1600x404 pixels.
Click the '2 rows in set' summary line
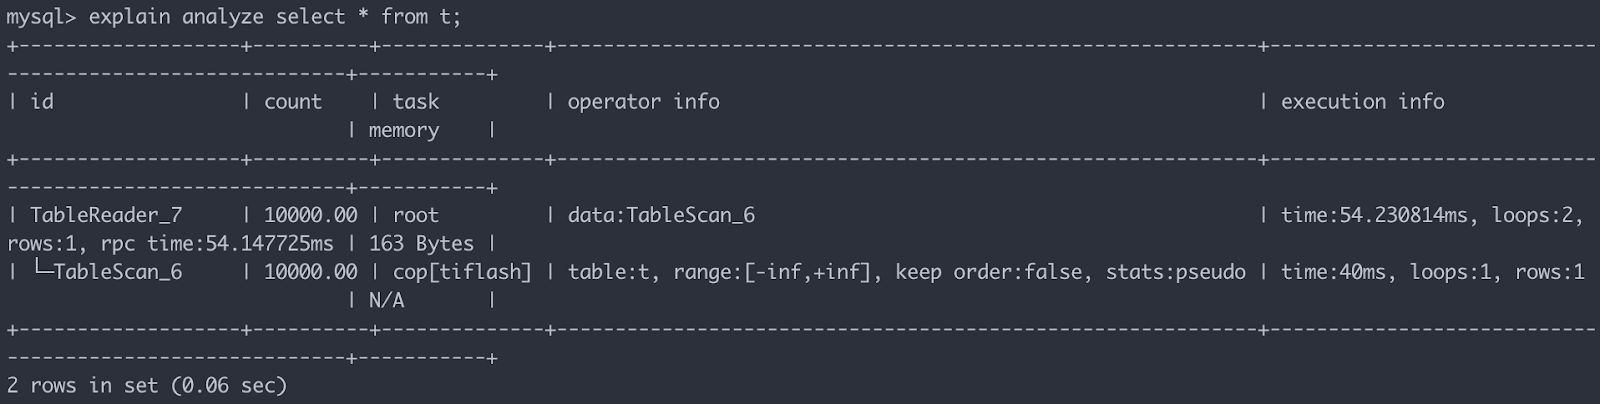point(146,386)
